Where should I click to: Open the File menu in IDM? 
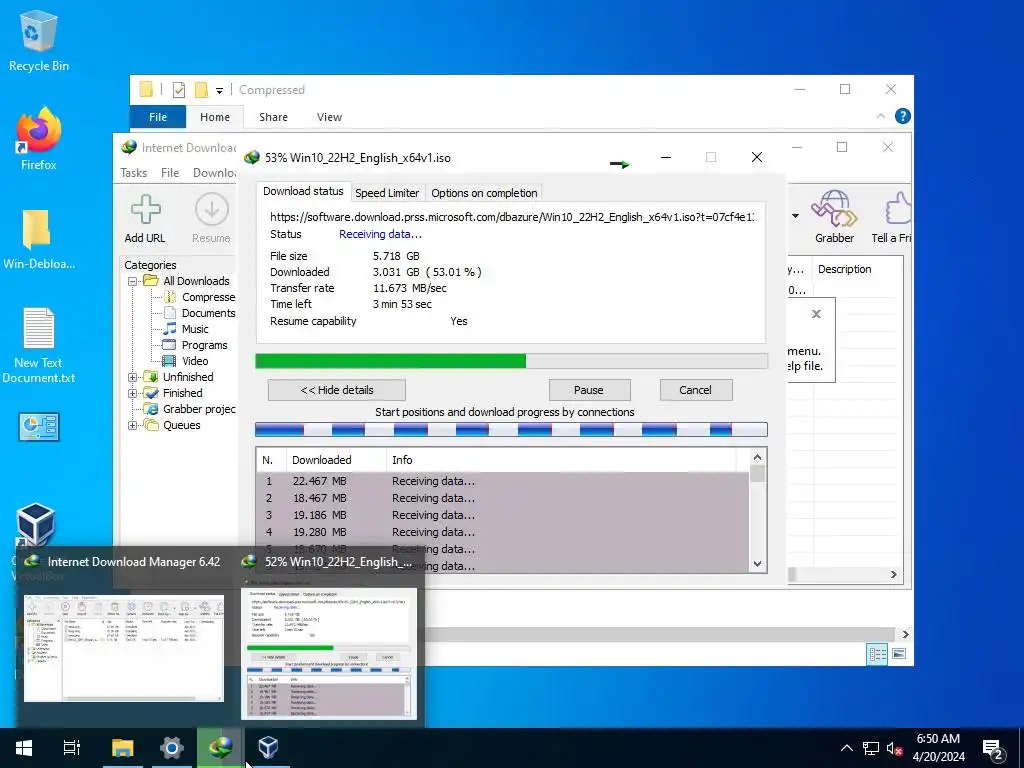pos(170,172)
